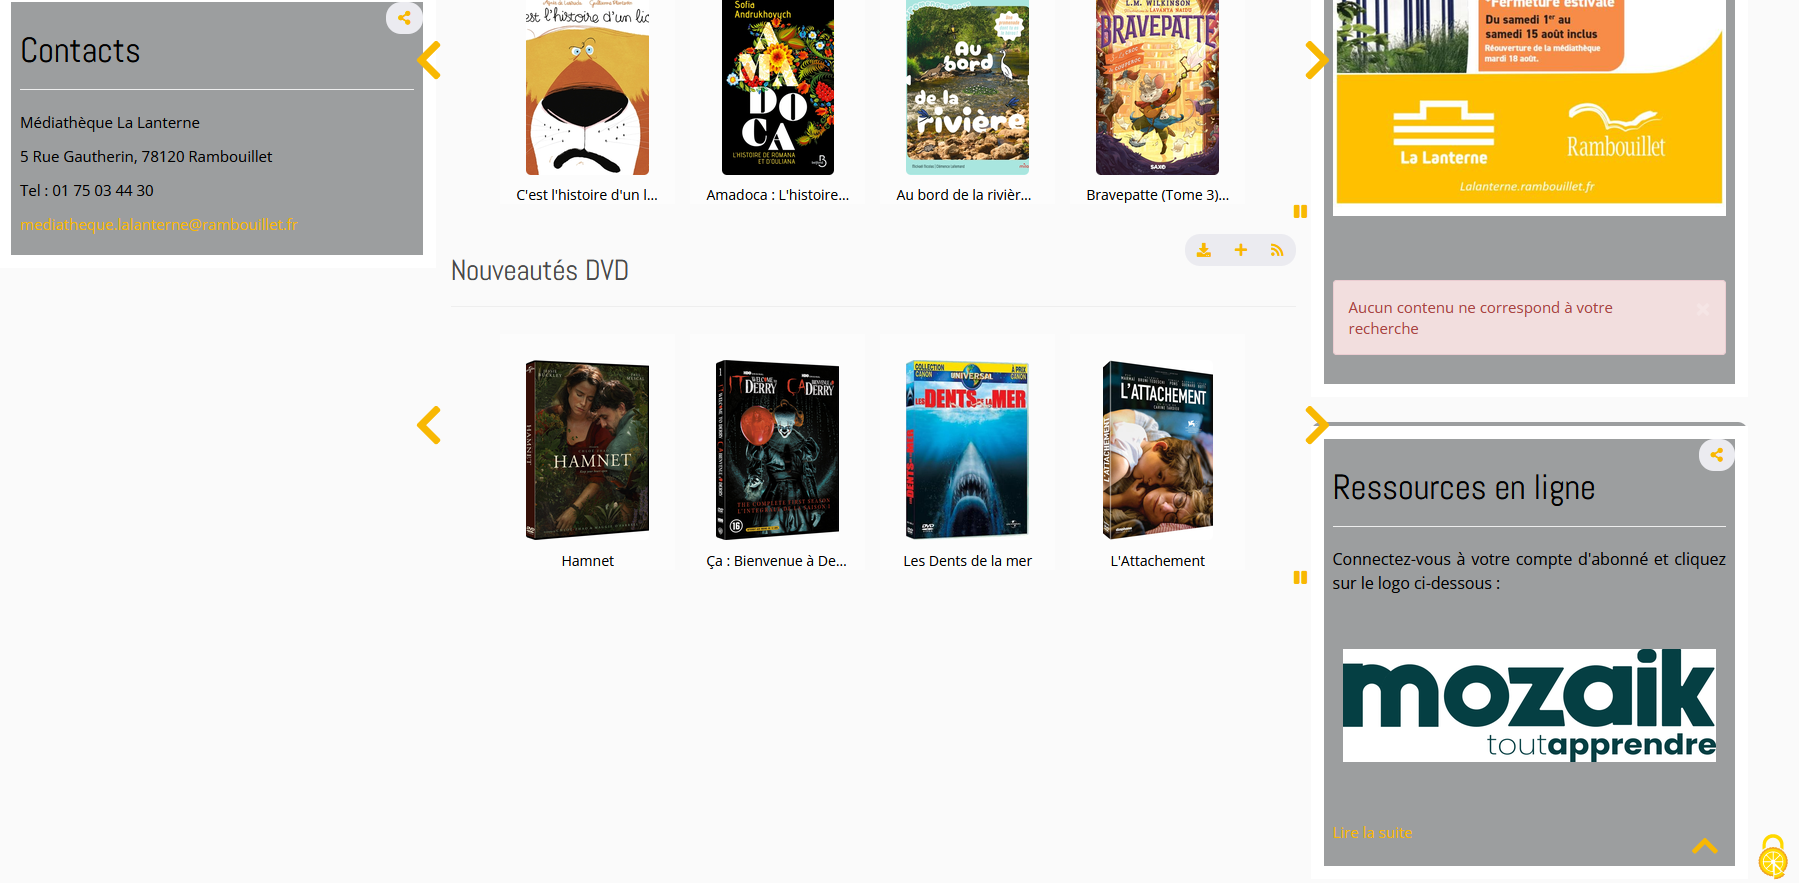Image resolution: width=1799 pixels, height=883 pixels.
Task: Add the Nouveautés DVD selection
Action: [x=1240, y=250]
